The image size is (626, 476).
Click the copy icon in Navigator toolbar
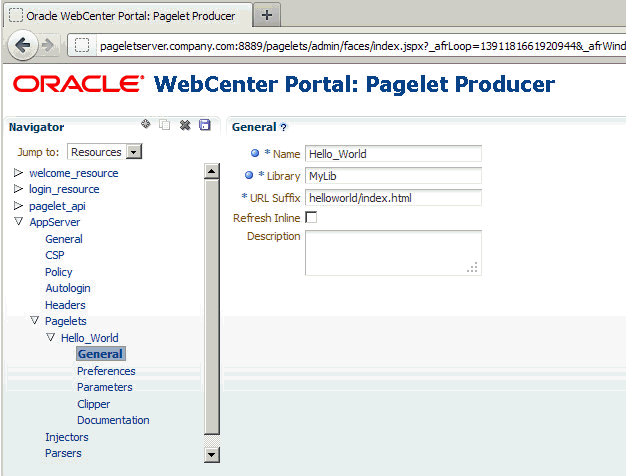point(164,125)
